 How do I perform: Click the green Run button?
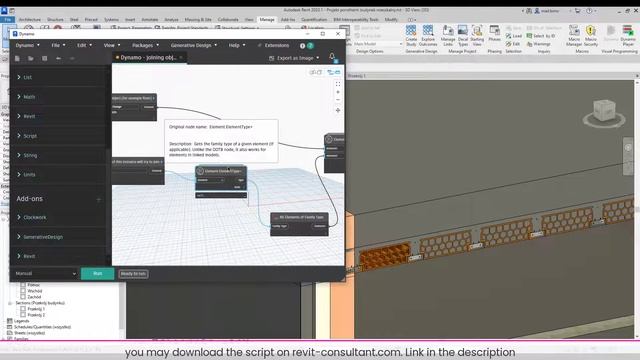(98, 273)
